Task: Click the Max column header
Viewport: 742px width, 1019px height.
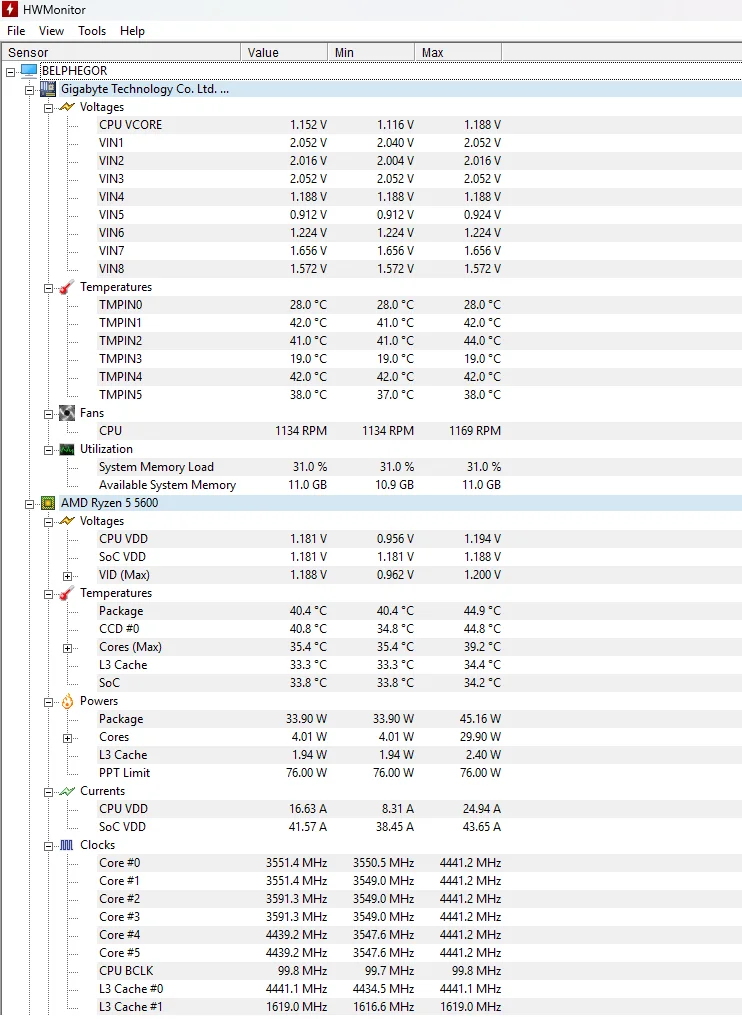Action: (458, 53)
